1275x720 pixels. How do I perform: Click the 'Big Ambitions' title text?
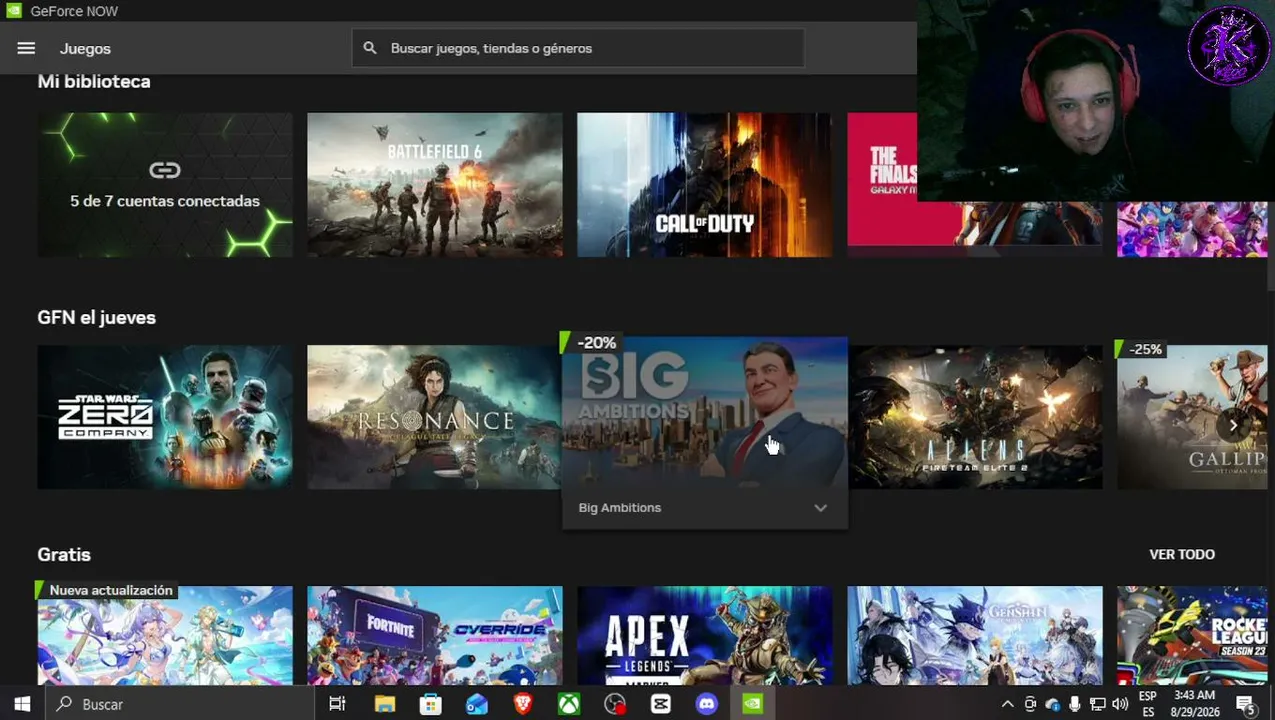[619, 508]
